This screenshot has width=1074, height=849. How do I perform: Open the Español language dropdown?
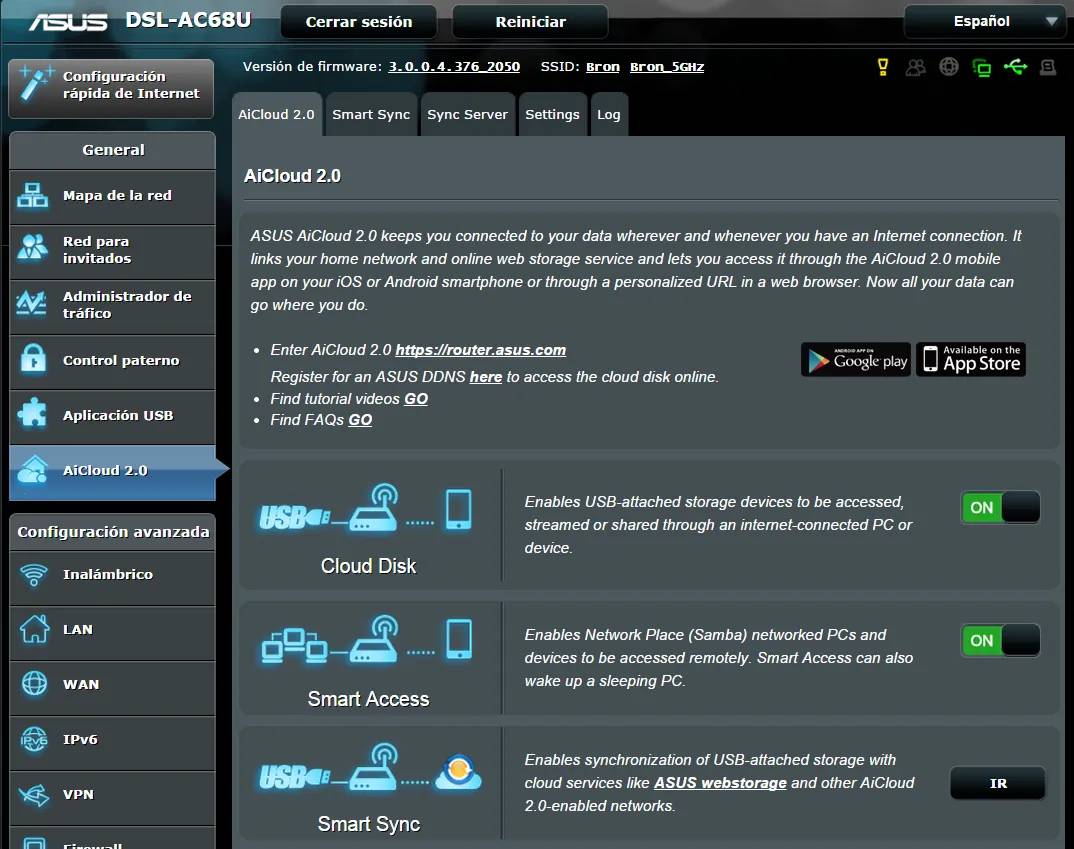coord(983,20)
